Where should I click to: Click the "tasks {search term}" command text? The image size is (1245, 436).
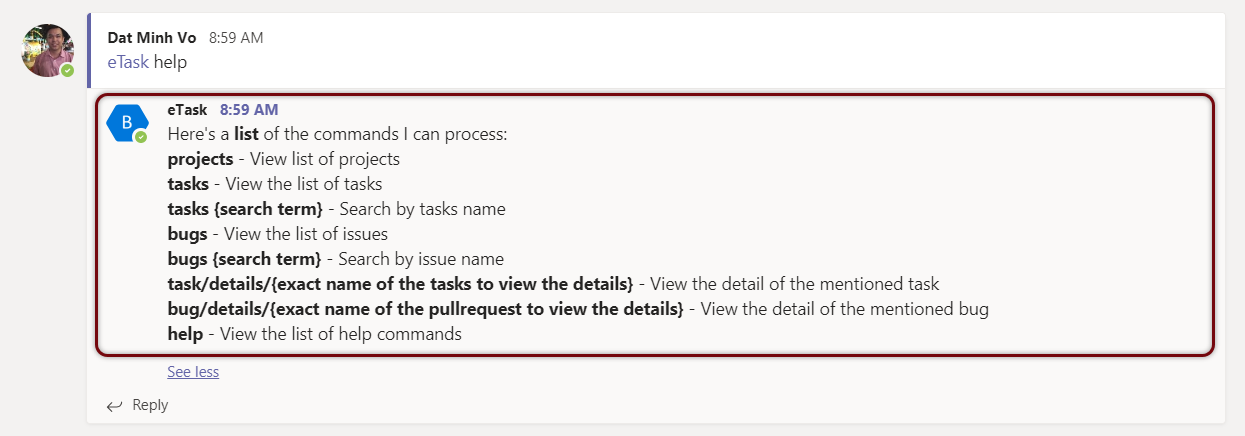245,209
